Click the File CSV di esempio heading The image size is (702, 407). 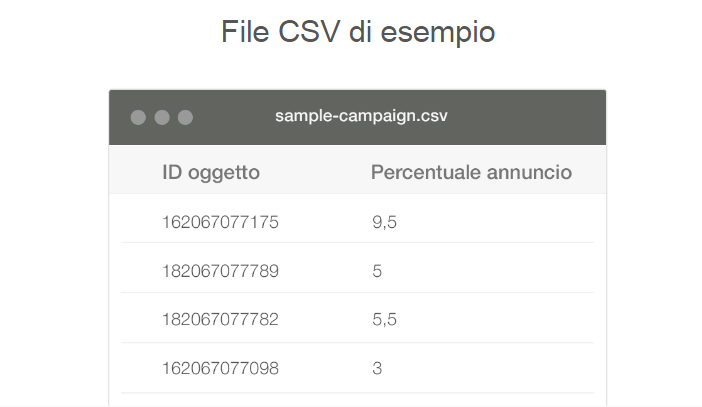358,31
